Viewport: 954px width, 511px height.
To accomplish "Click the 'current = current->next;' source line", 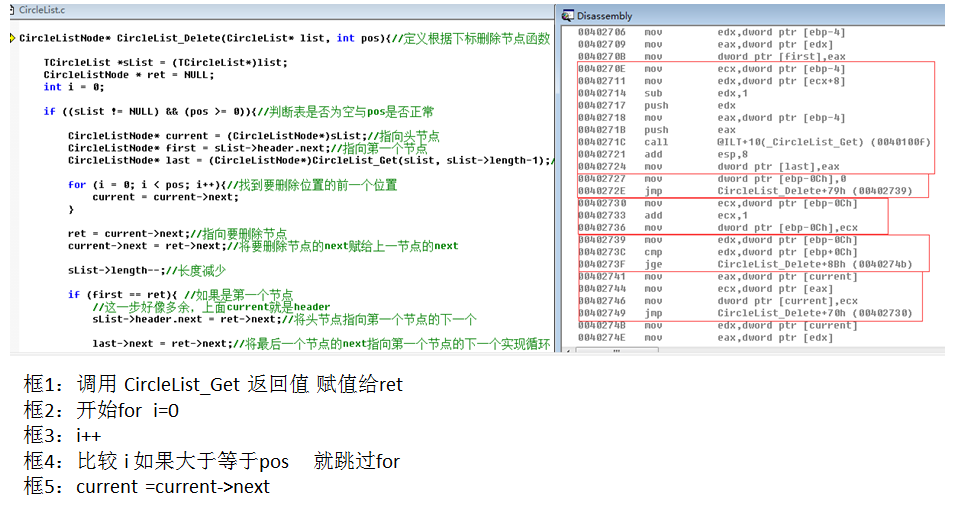I will pos(165,197).
